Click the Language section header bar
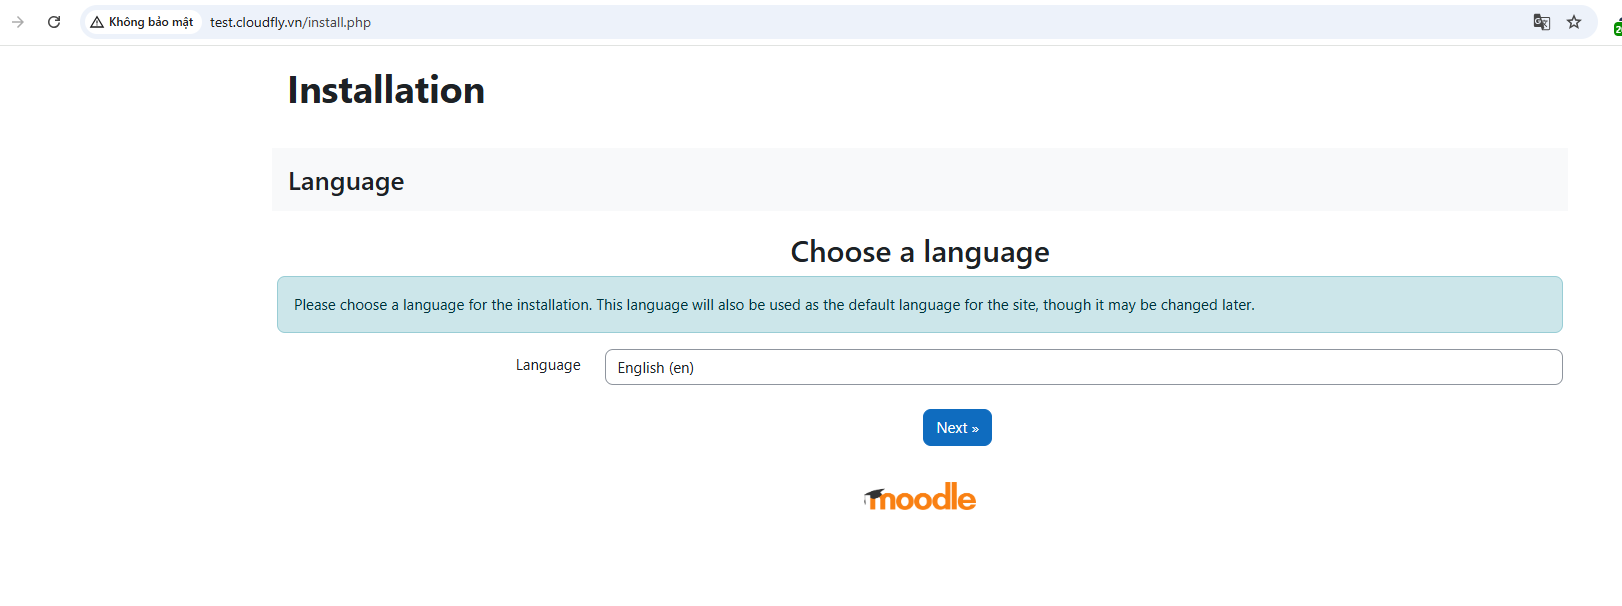This screenshot has height=606, width=1622. (919, 180)
